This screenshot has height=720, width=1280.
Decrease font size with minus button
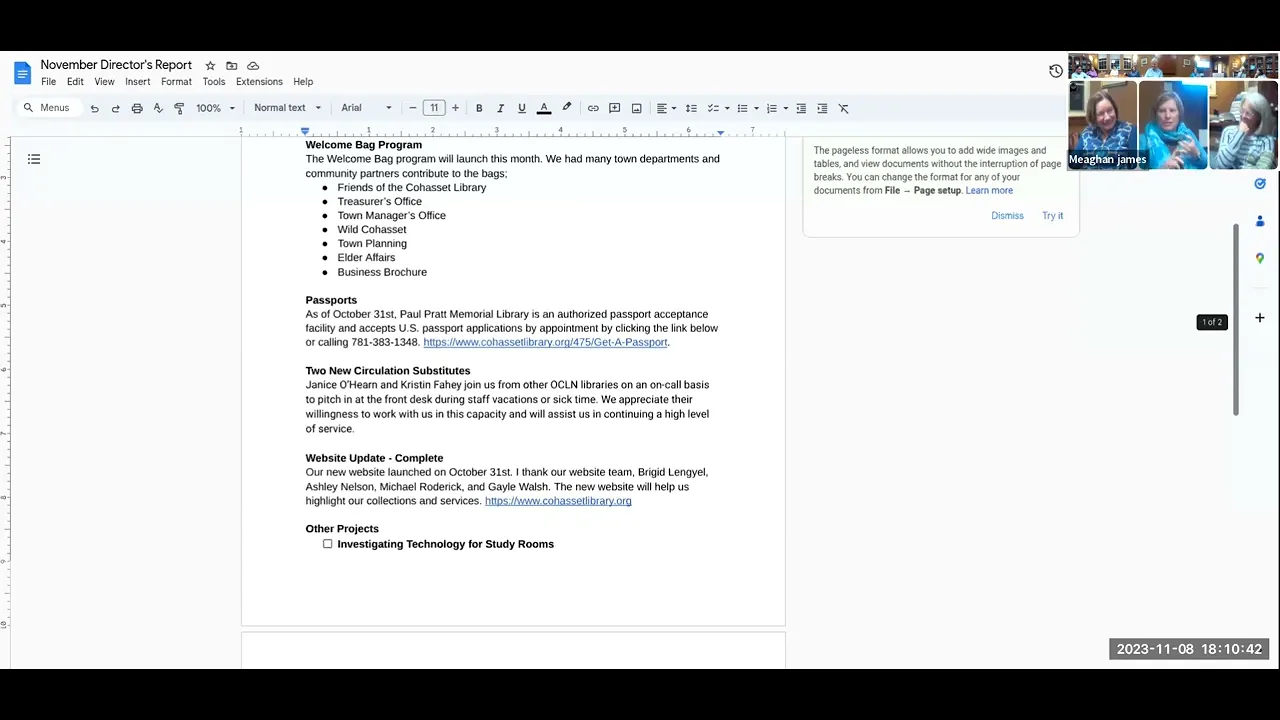coord(412,108)
